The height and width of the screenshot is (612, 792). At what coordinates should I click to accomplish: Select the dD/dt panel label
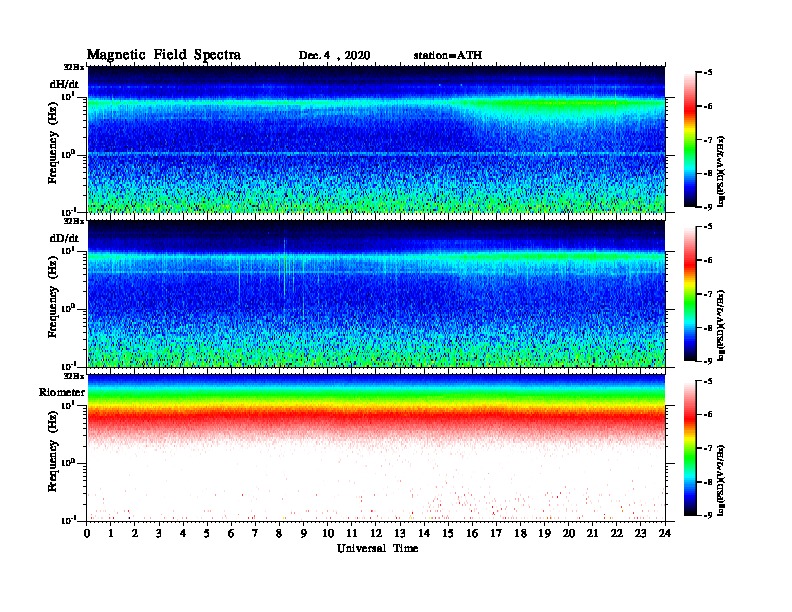click(64, 238)
